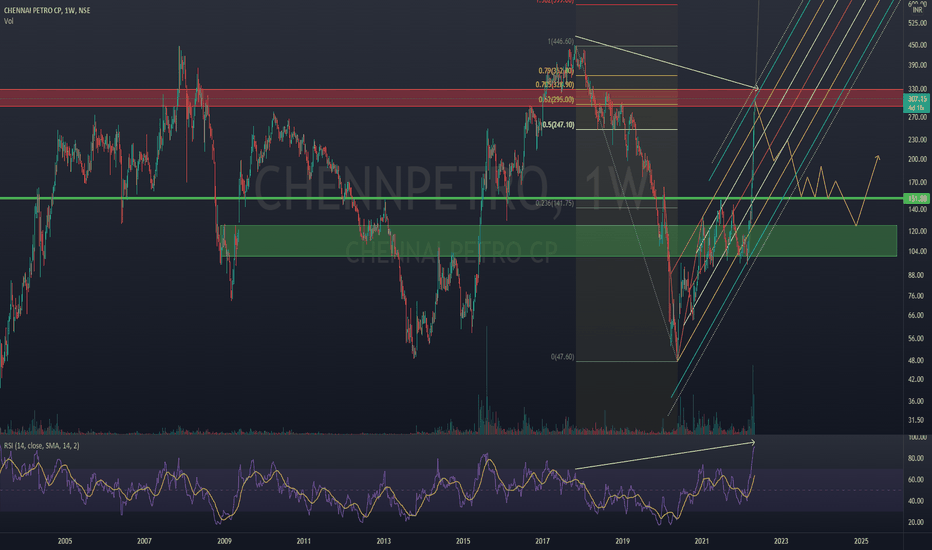Image resolution: width=932 pixels, height=550 pixels.
Task: Click the 2019 label on time axis
Action: [622, 541]
